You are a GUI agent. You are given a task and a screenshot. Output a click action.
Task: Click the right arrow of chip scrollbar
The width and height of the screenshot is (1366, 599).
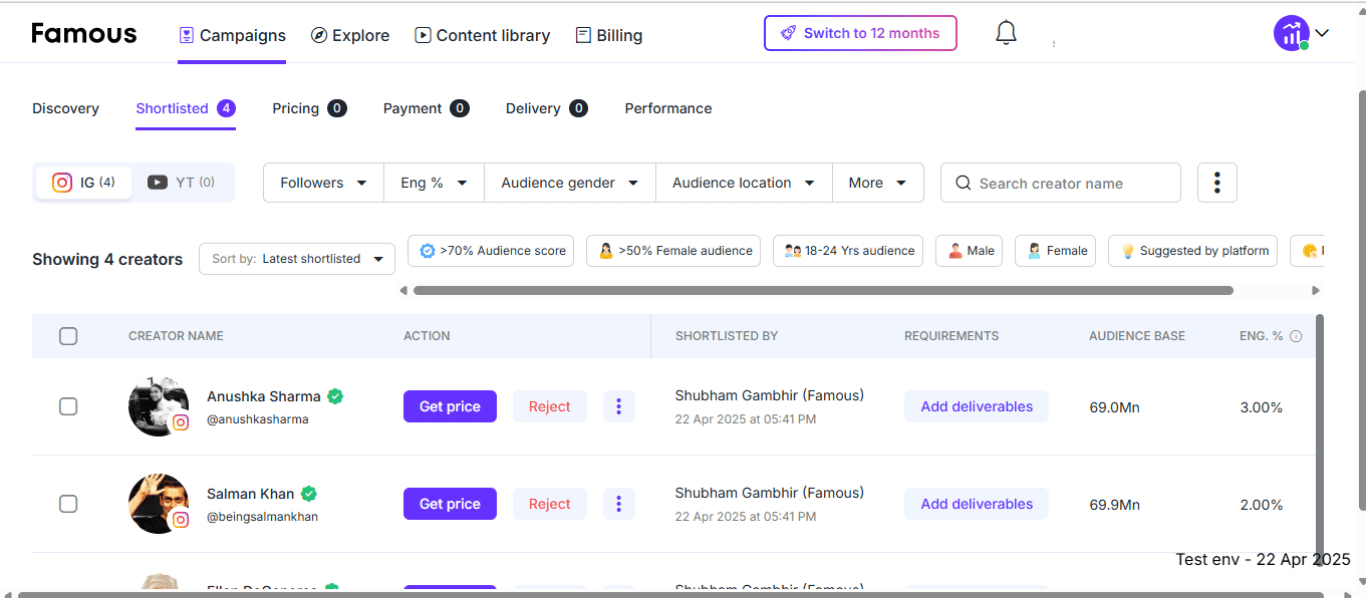1316,291
